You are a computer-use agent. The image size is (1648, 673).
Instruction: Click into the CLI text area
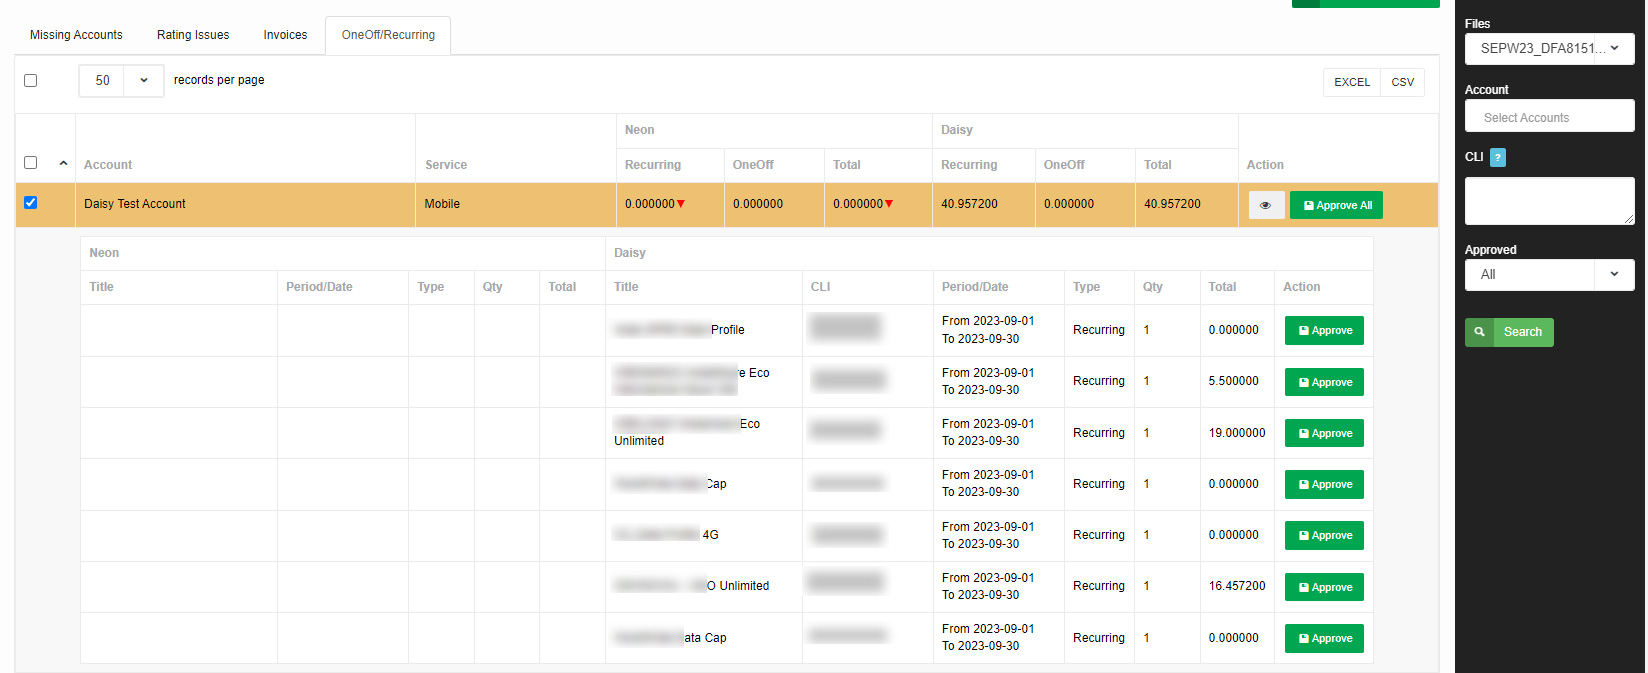[x=1548, y=201]
